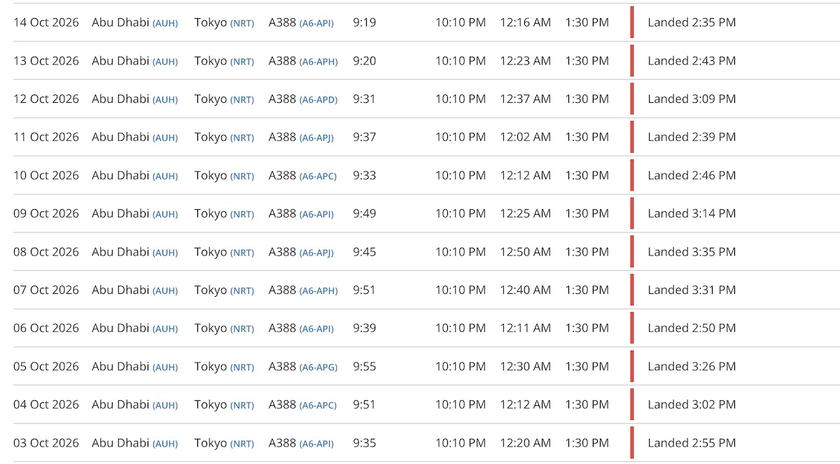Click the AUH airport link in the 10 Oct row
840x464 pixels.
click(x=165, y=176)
